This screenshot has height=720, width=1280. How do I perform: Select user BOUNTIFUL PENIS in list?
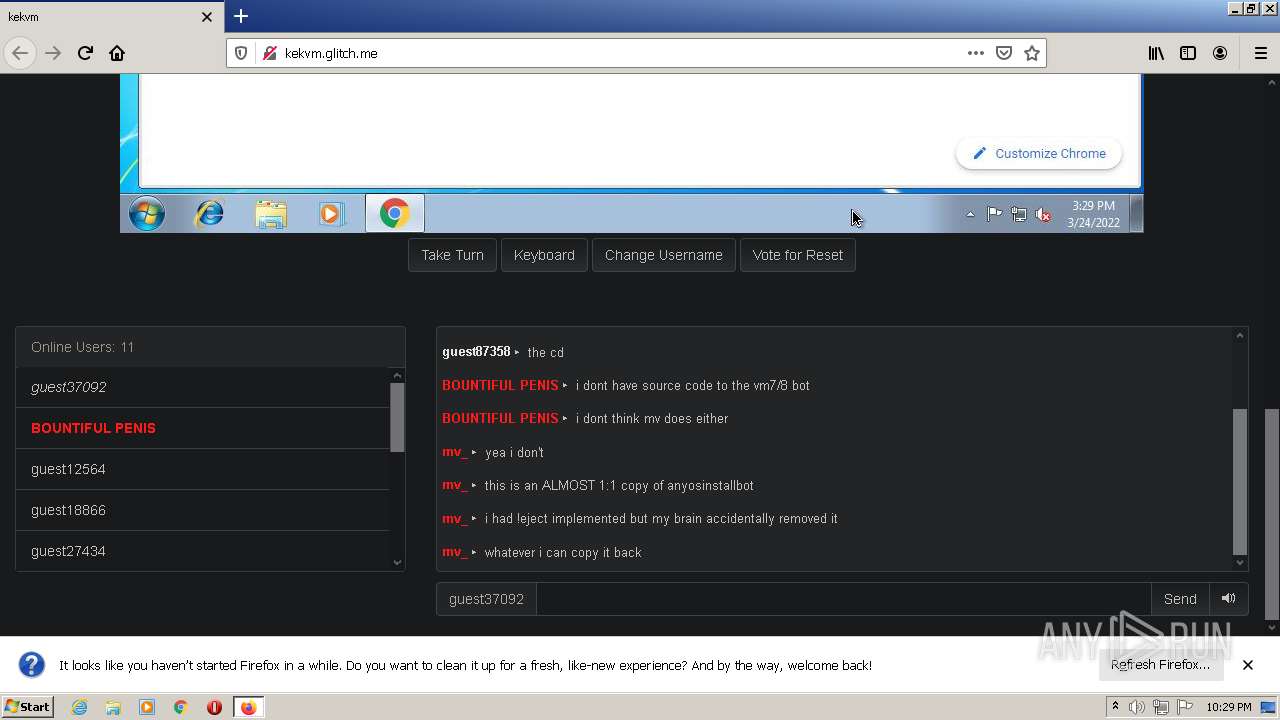202,428
